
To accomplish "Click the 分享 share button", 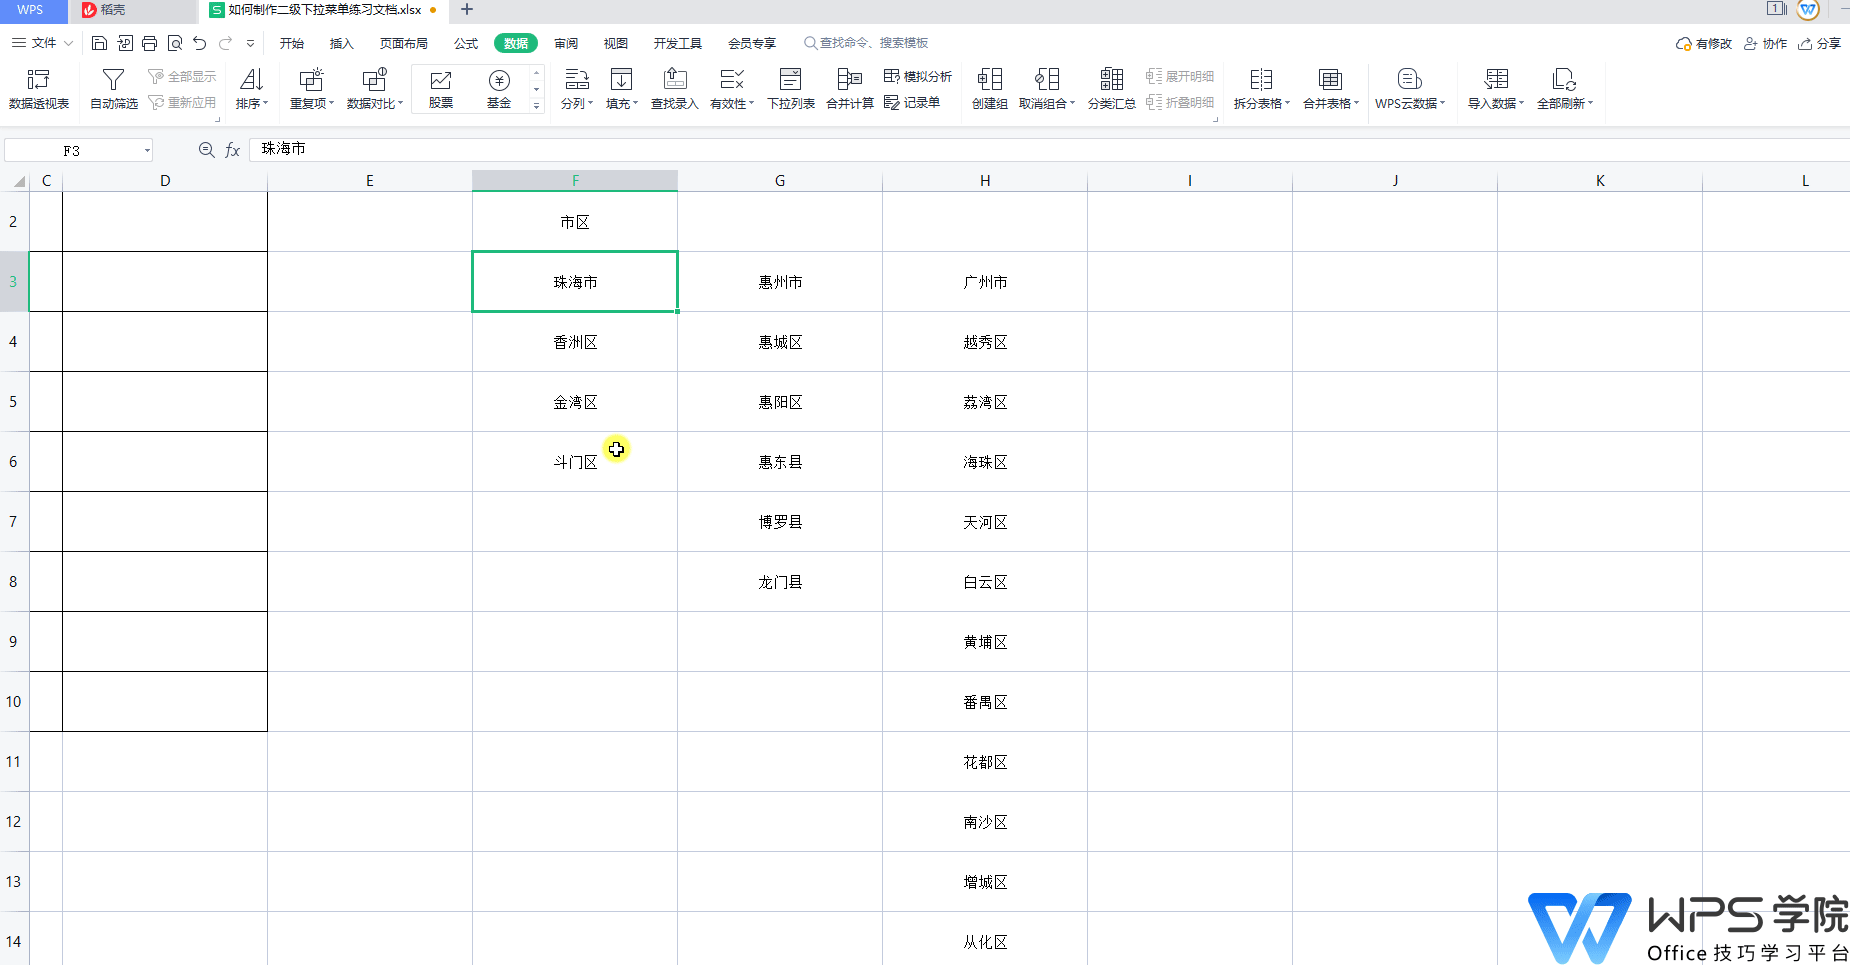I will pyautogui.click(x=1820, y=44).
